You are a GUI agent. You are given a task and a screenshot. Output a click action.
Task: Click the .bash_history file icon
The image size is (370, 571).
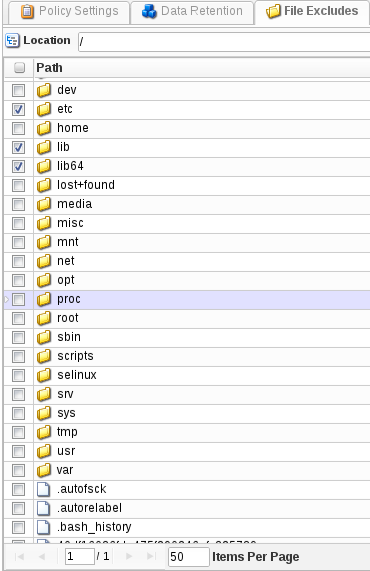point(44,527)
